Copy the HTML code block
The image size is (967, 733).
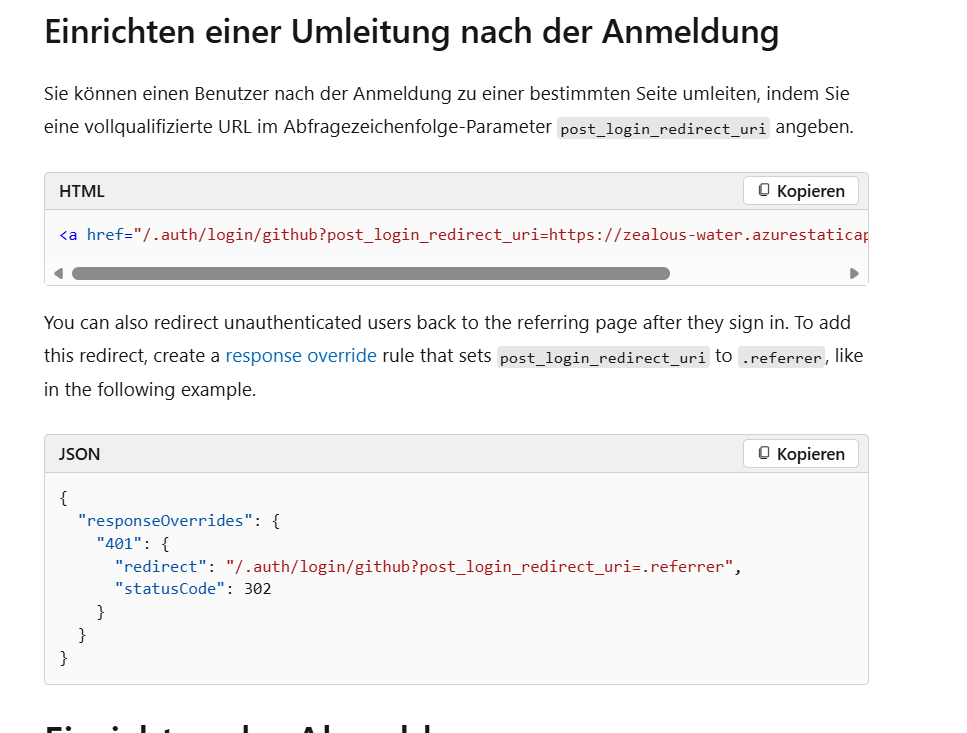(x=800, y=191)
